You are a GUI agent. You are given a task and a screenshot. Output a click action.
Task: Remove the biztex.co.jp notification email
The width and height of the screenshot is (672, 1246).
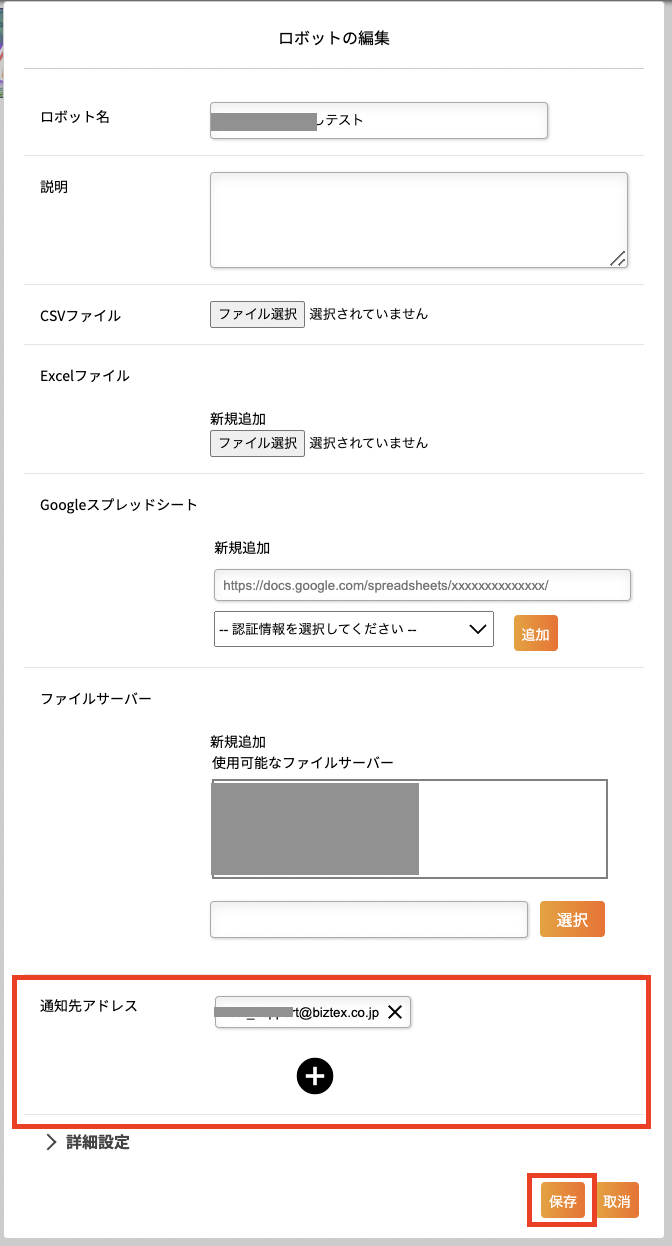(395, 1013)
